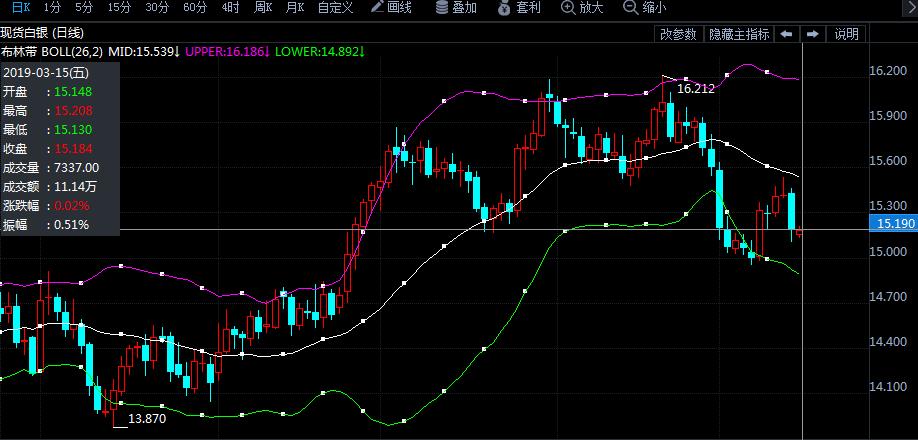918x440 pixels.
Task: Select the 60分 timeframe
Action: tap(195, 8)
